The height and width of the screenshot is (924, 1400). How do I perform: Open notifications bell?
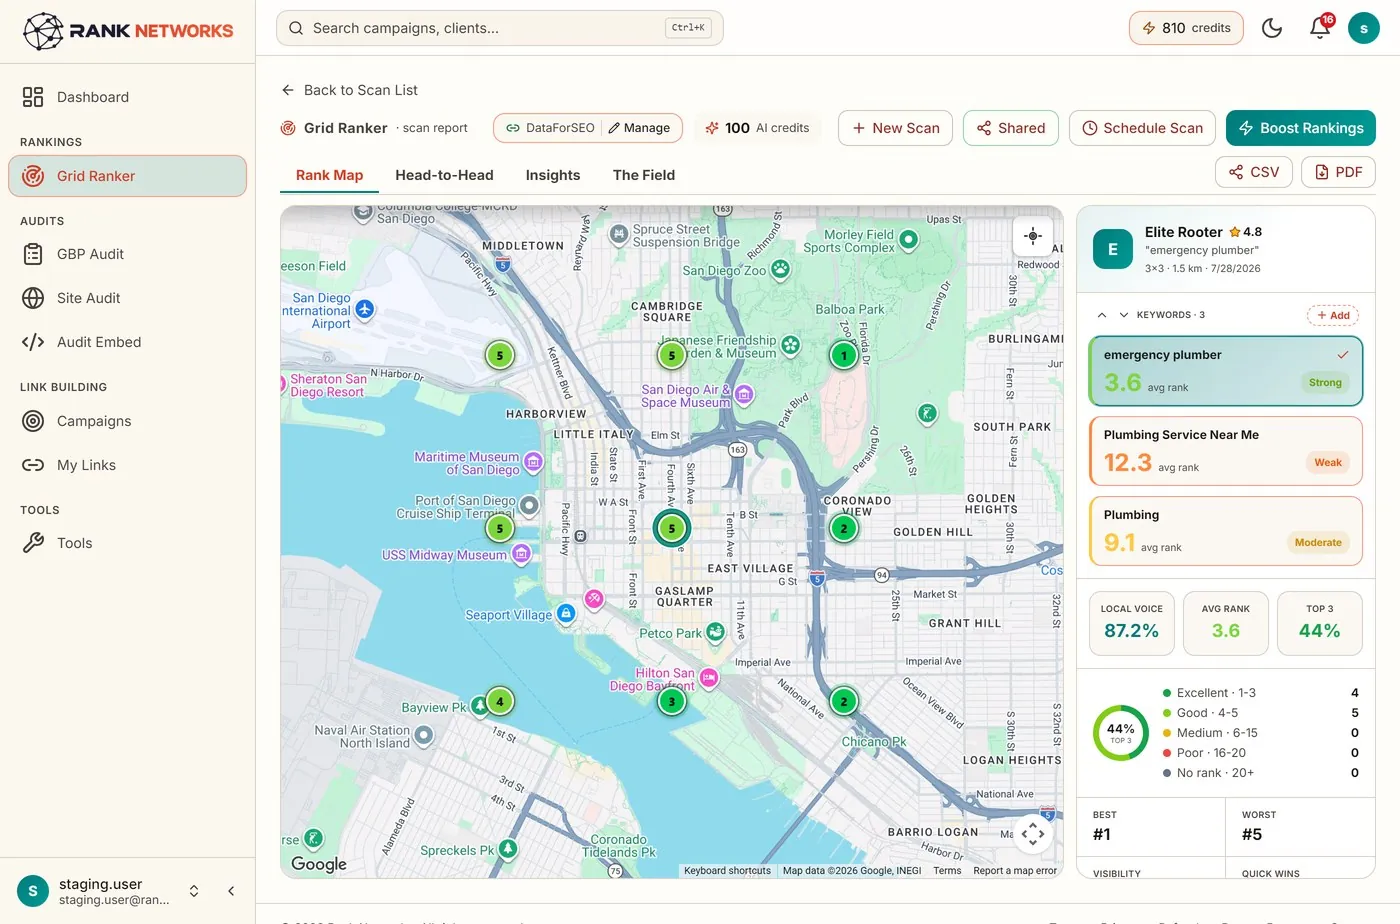[x=1320, y=28]
